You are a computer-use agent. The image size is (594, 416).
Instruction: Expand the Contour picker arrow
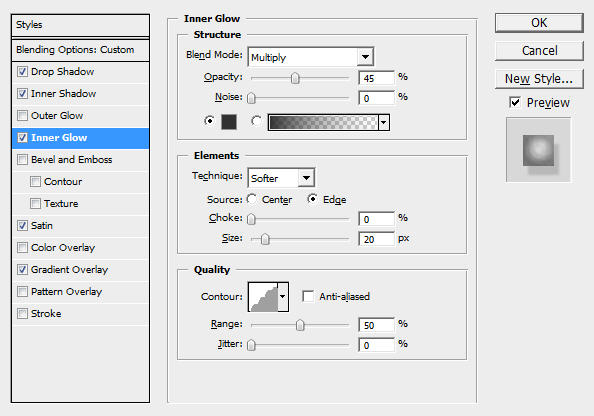(283, 297)
